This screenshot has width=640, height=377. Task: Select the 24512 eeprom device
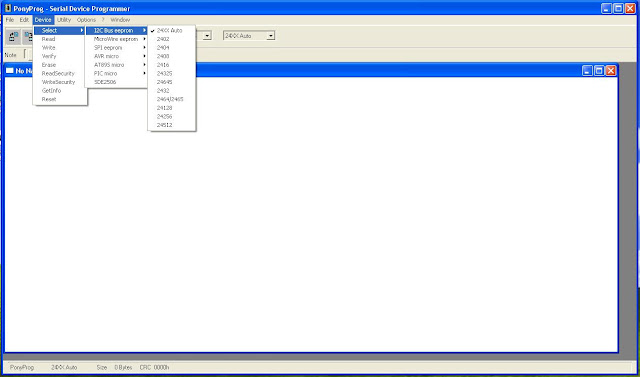[x=172, y=125]
